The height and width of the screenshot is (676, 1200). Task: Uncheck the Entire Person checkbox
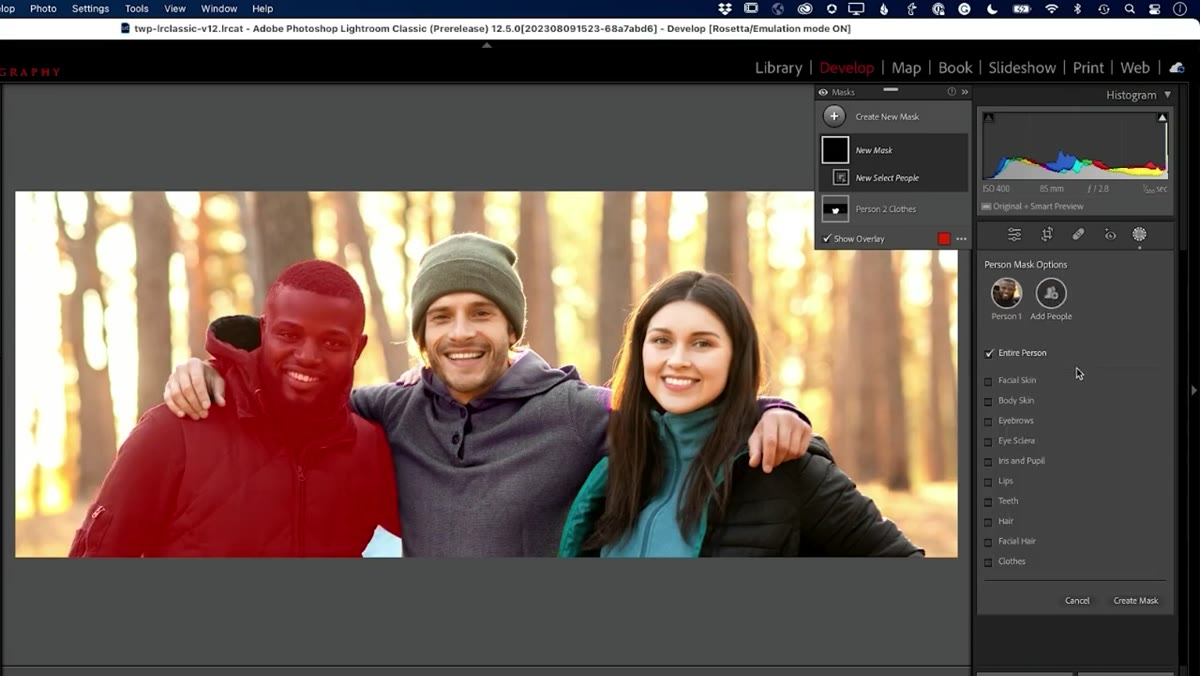pyautogui.click(x=990, y=353)
